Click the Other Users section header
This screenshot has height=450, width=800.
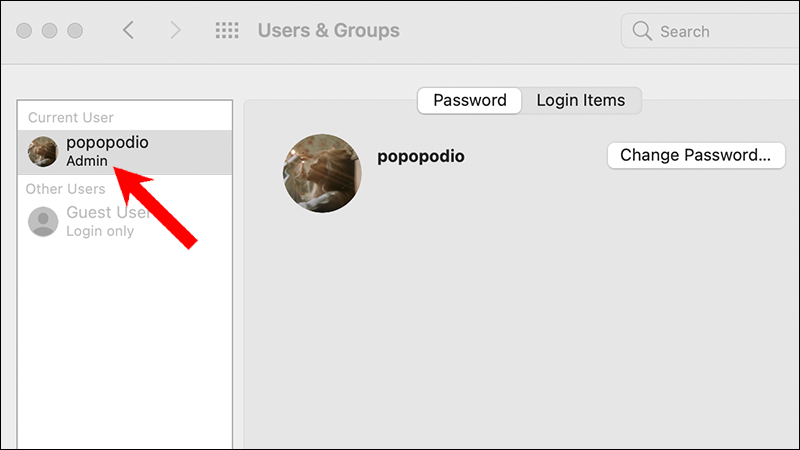[x=66, y=188]
